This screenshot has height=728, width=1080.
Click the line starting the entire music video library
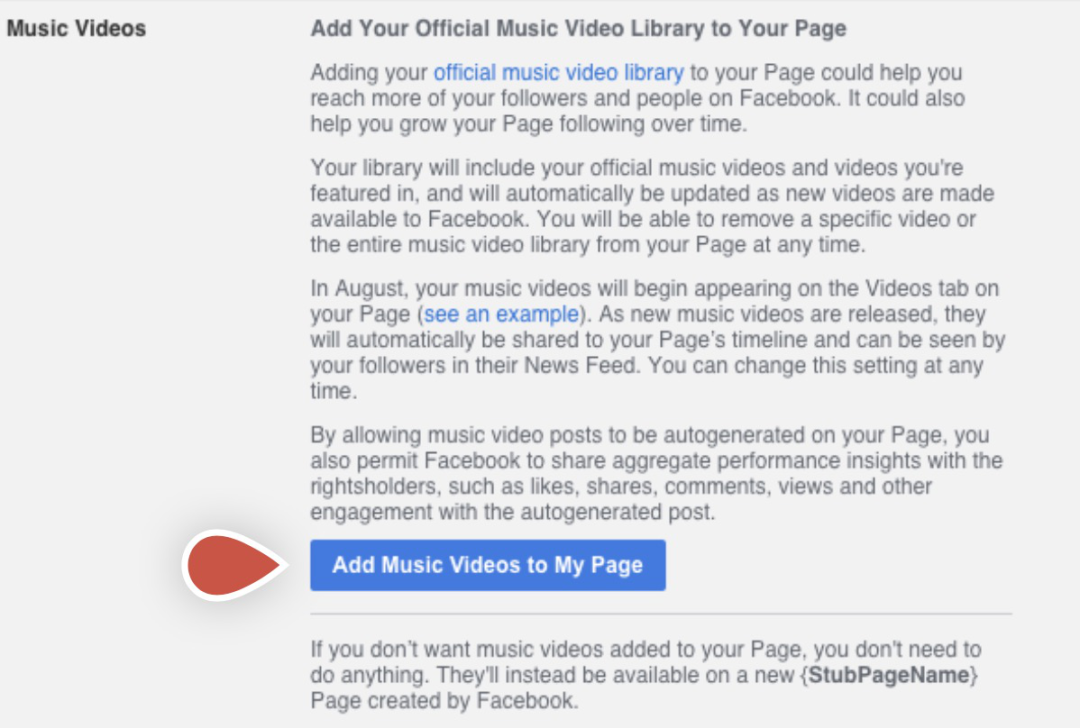click(x=588, y=245)
